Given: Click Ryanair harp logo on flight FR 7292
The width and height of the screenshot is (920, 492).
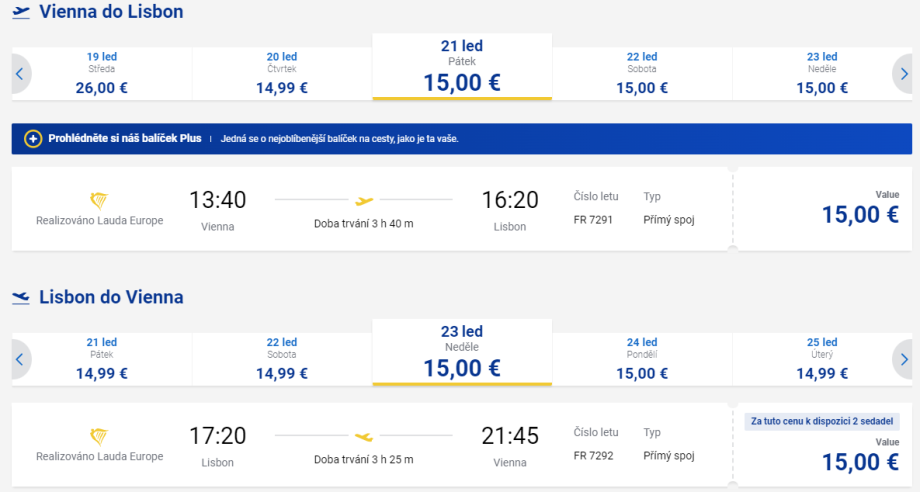Looking at the screenshot, I should point(99,436).
